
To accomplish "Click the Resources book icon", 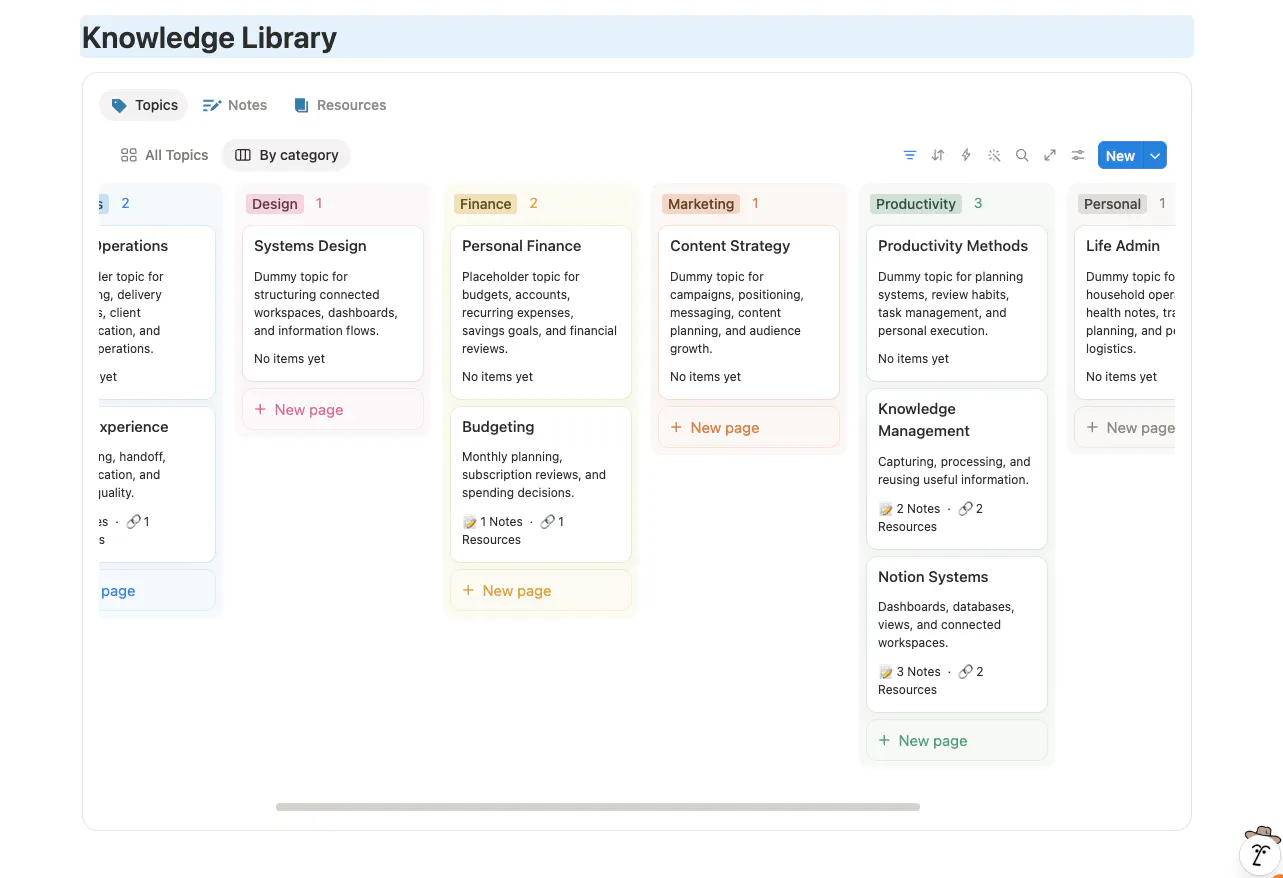I will click(x=301, y=105).
